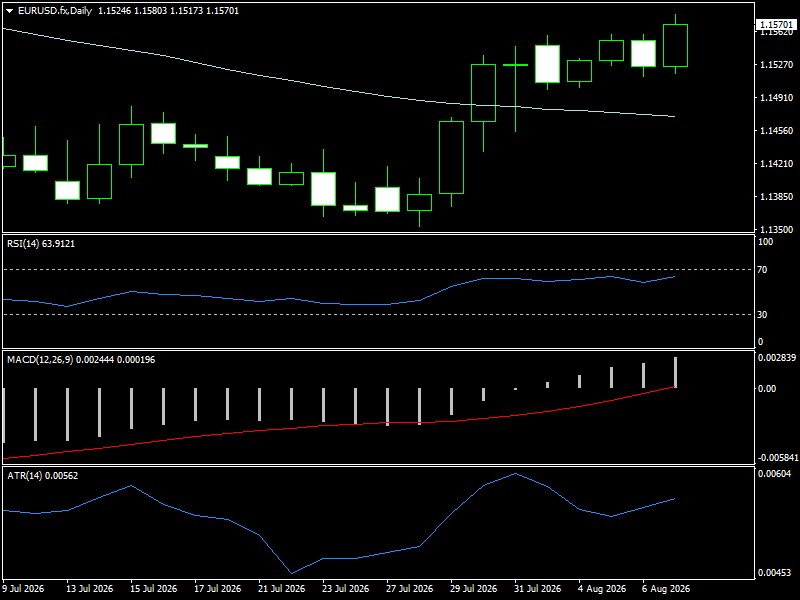The image size is (800, 600).
Task: Click the 4 Aug 2026 date label
Action: (602, 589)
